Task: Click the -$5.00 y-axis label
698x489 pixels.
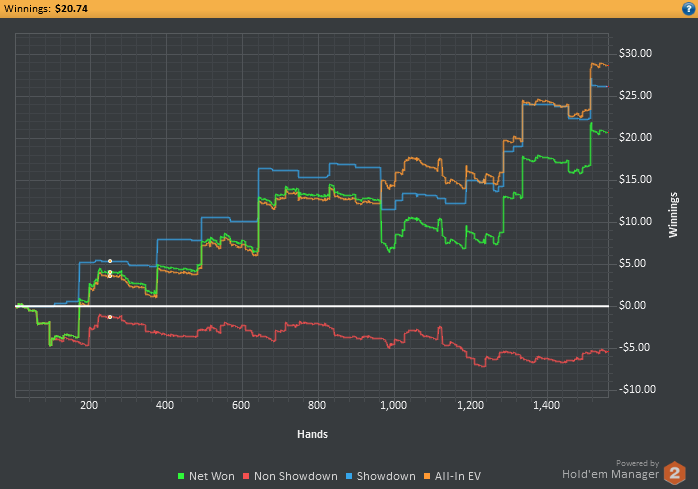Action: (634, 347)
